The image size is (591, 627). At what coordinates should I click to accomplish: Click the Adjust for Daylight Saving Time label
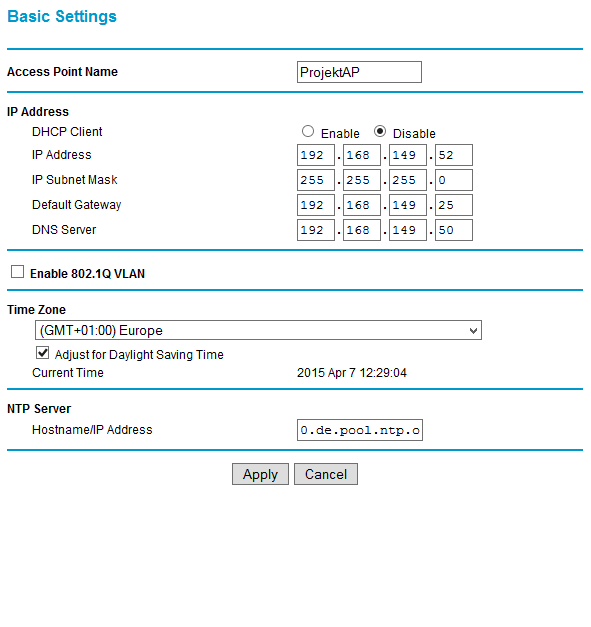[139, 355]
